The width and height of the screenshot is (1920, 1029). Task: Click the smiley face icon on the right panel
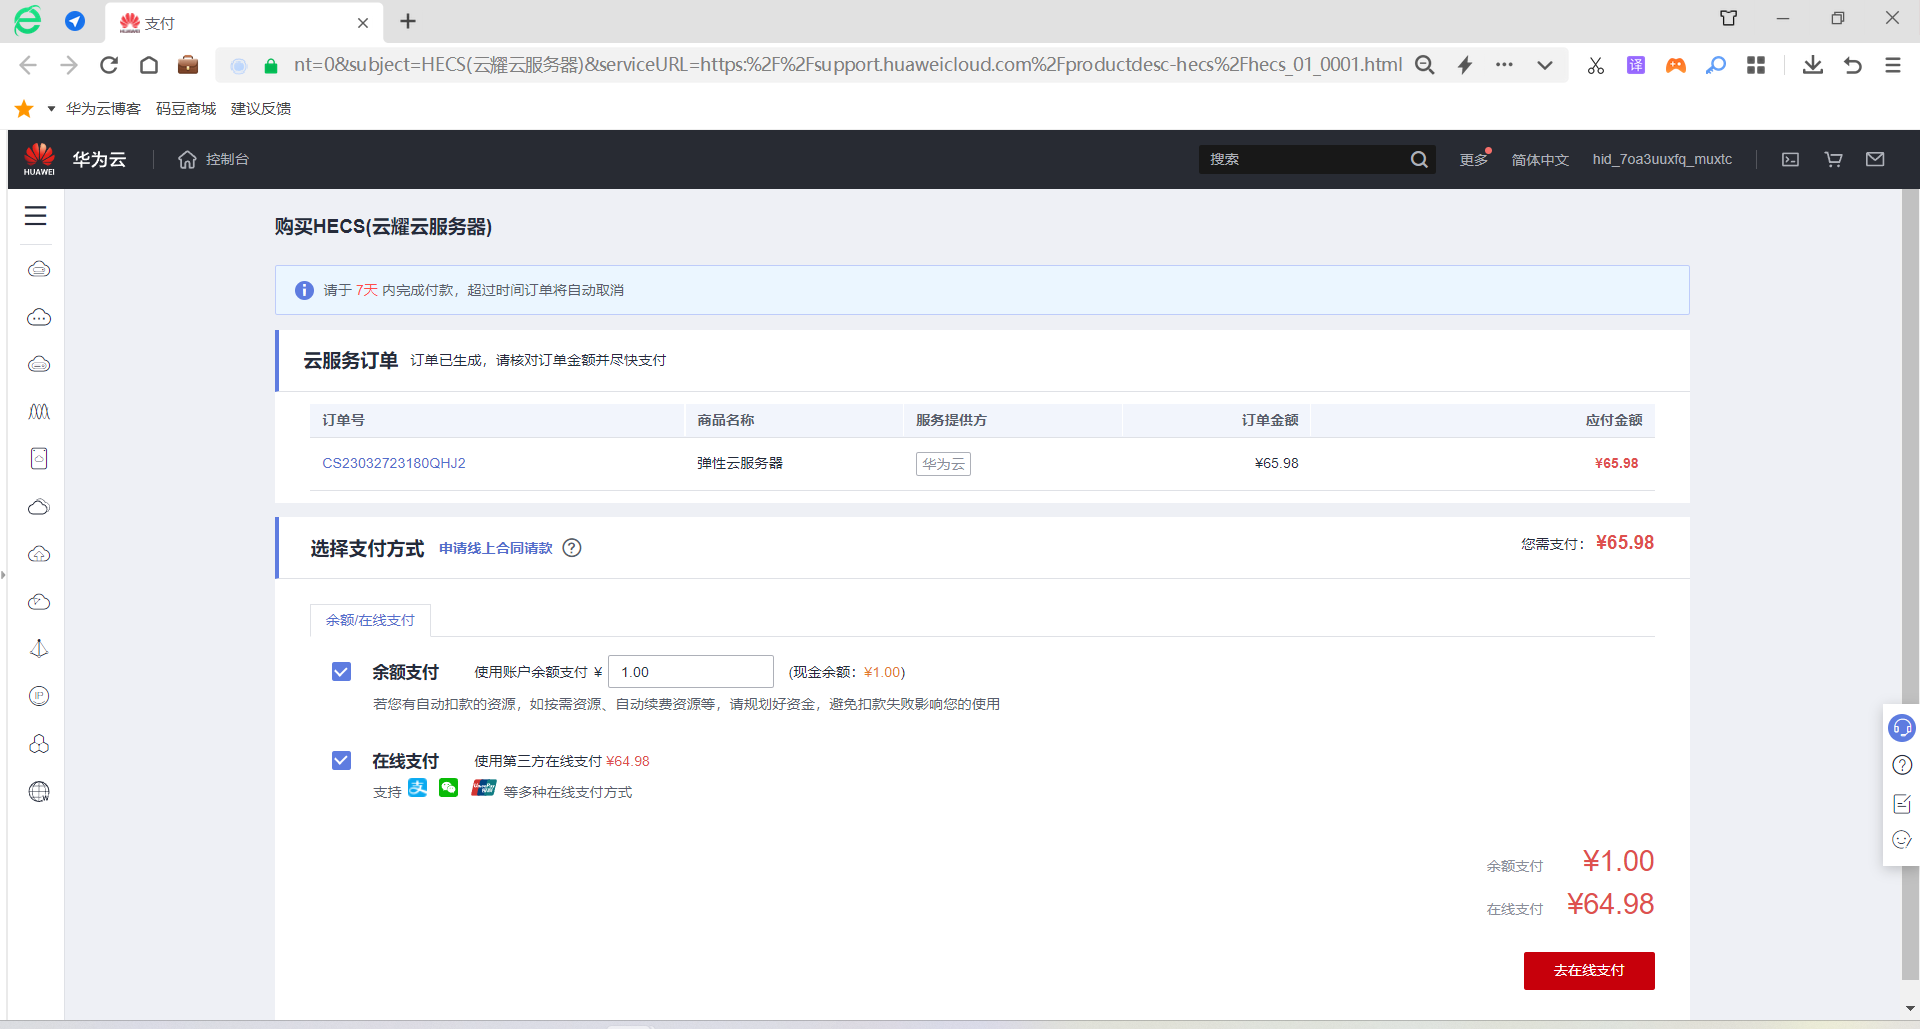[1902, 840]
